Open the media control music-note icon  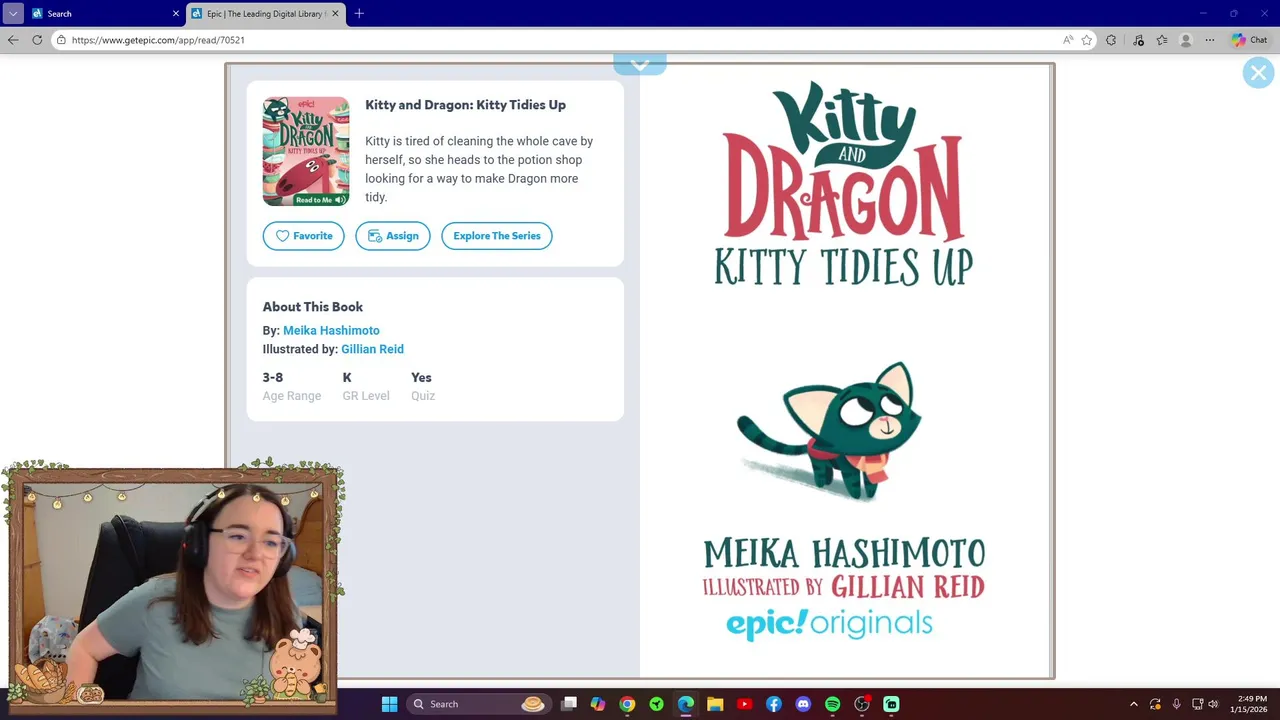[1138, 40]
